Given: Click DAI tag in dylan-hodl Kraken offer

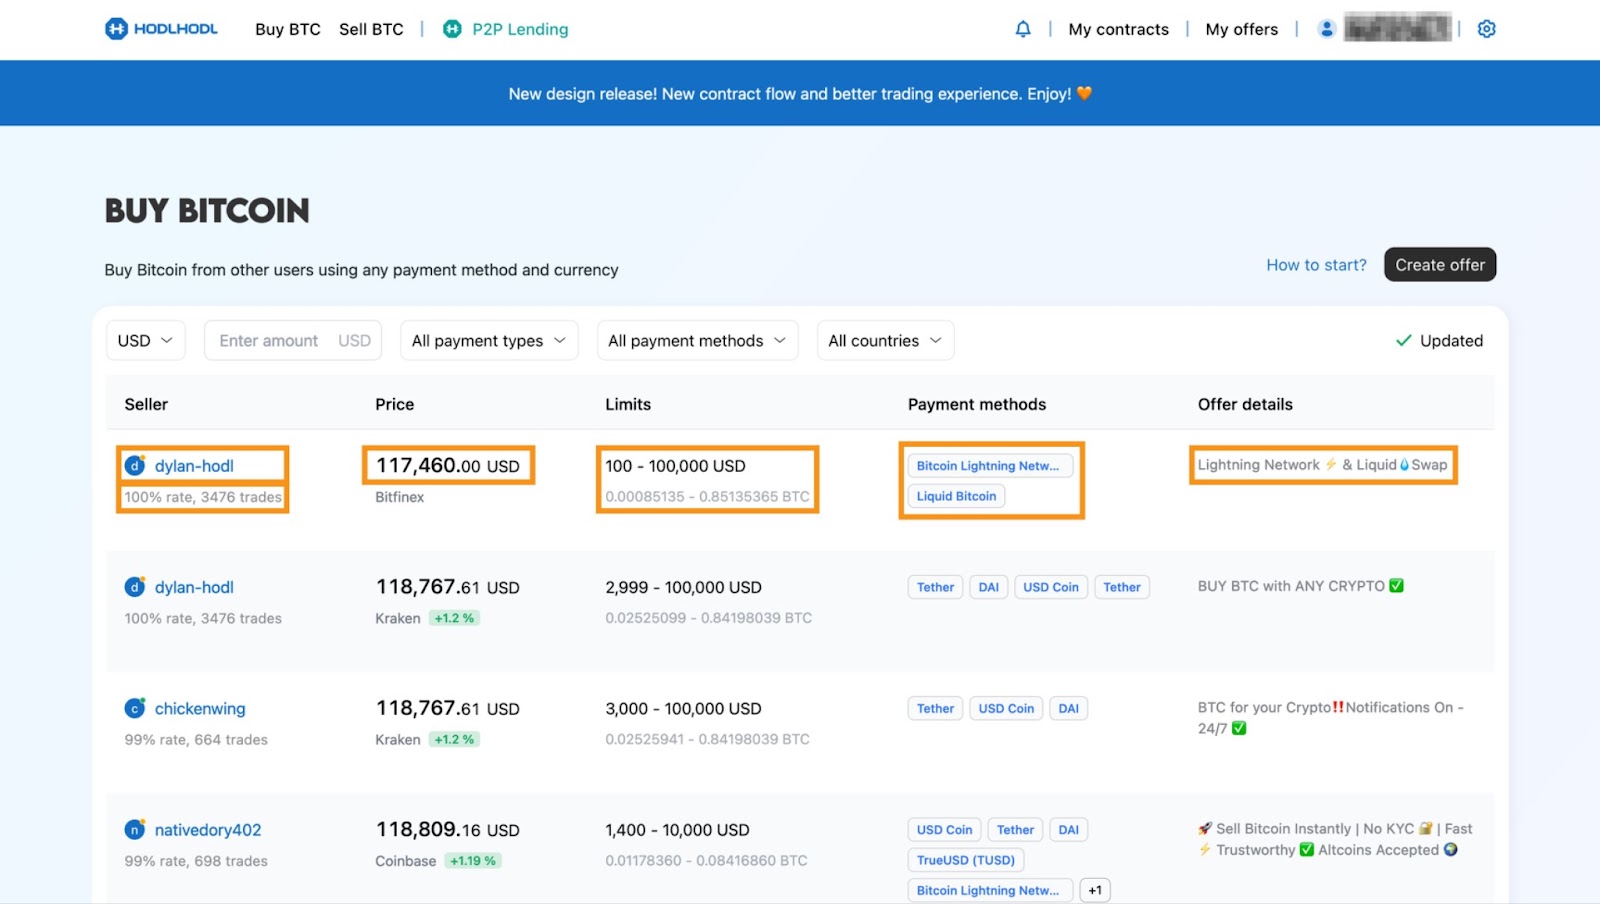Looking at the screenshot, I should 988,587.
